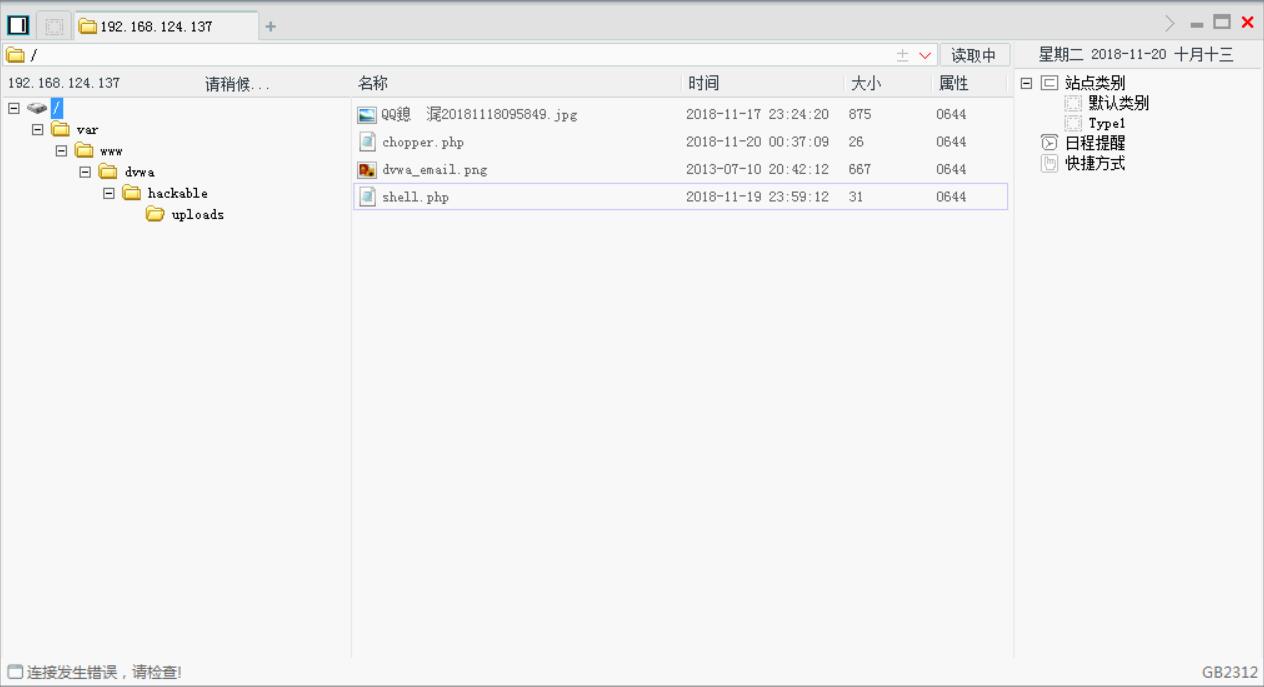1264x687 pixels.
Task: Select the dvwa folder in tree
Action: 140,172
